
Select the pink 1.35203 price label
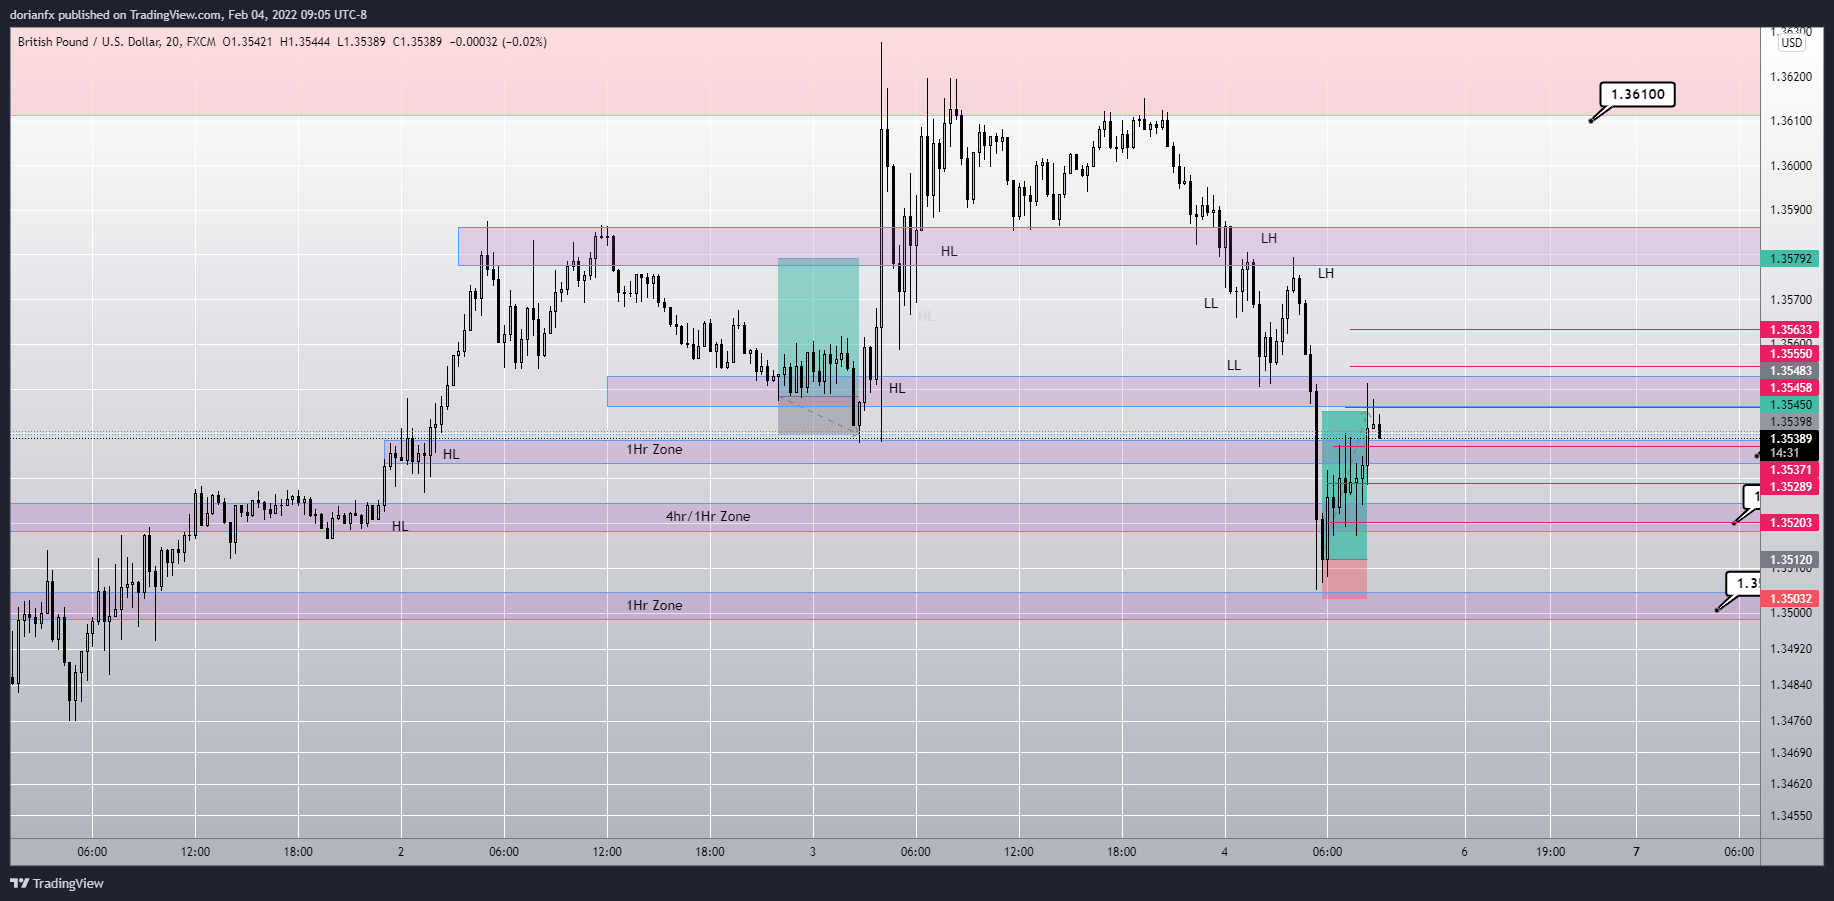[1790, 523]
